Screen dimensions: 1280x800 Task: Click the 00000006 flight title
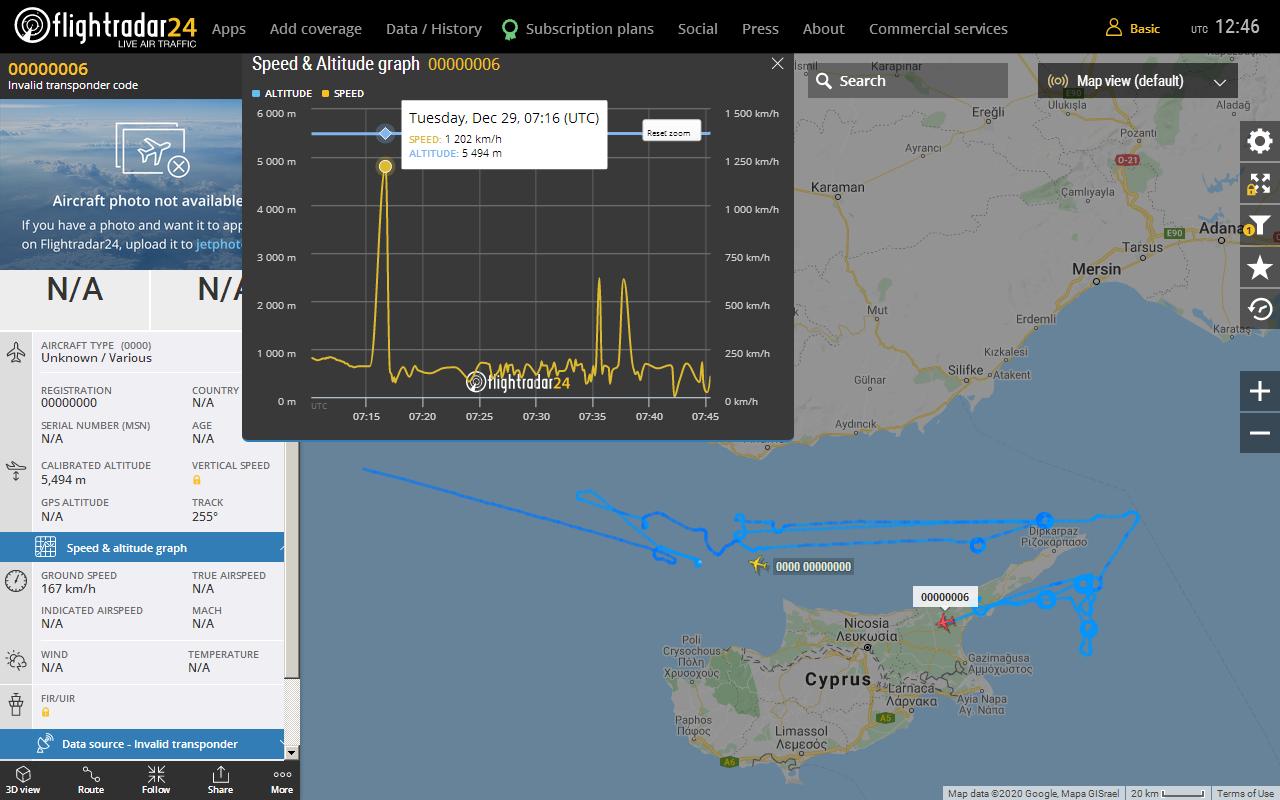(48, 69)
